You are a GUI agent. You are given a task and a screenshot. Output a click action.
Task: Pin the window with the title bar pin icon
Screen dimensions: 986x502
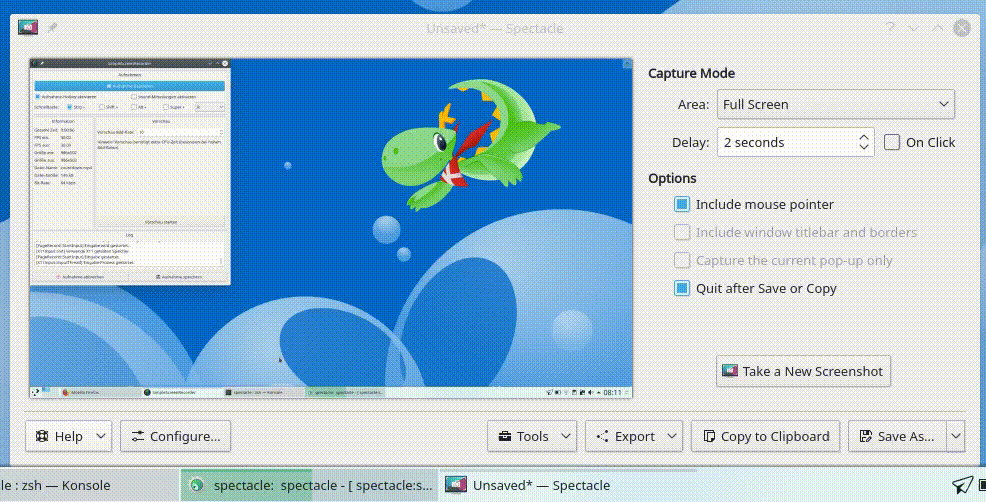click(52, 28)
